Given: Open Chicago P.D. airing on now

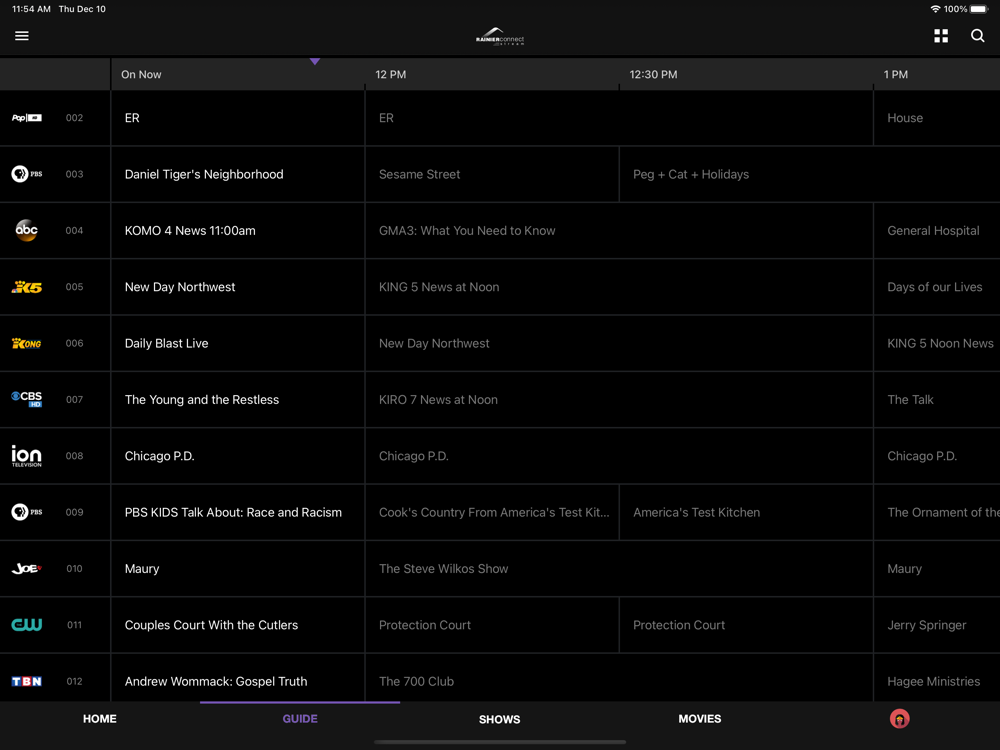Looking at the screenshot, I should (x=238, y=456).
